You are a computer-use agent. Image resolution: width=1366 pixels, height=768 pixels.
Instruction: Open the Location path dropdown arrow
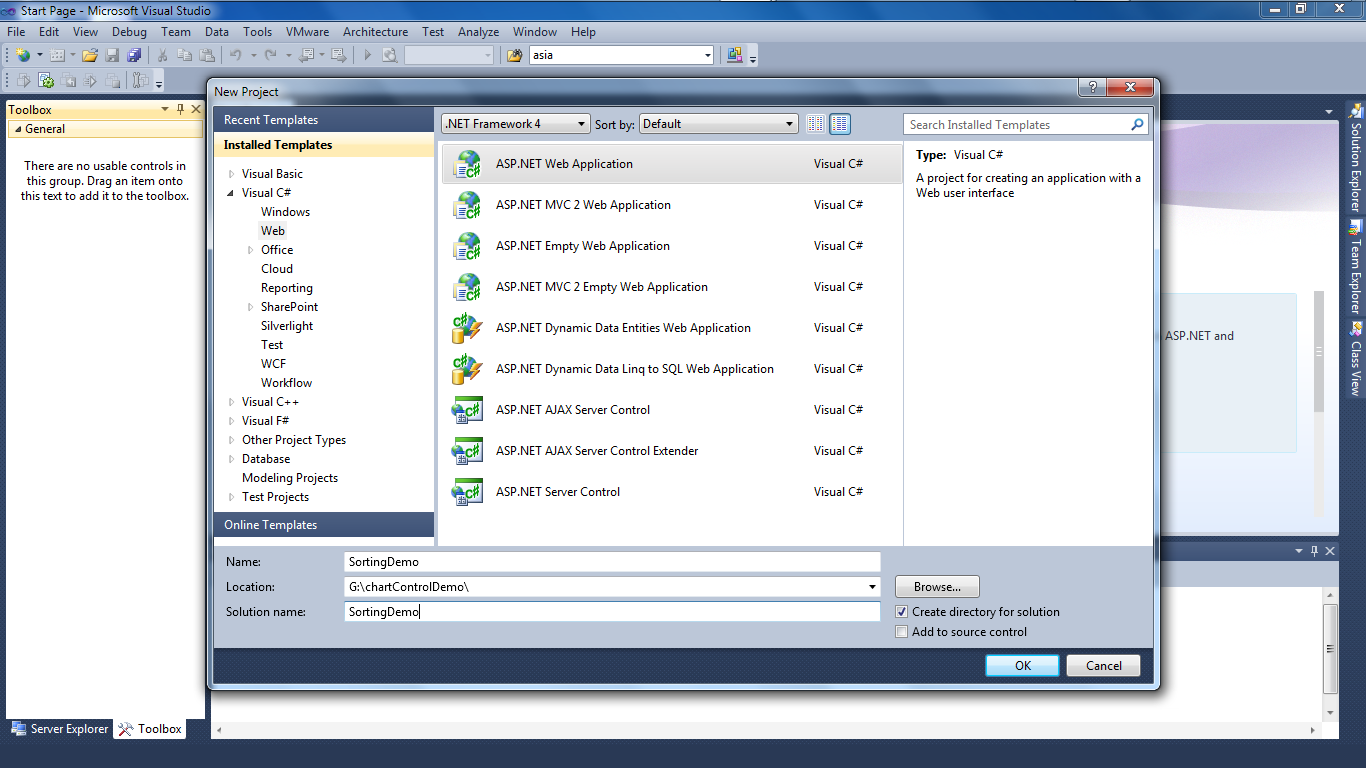pyautogui.click(x=873, y=587)
